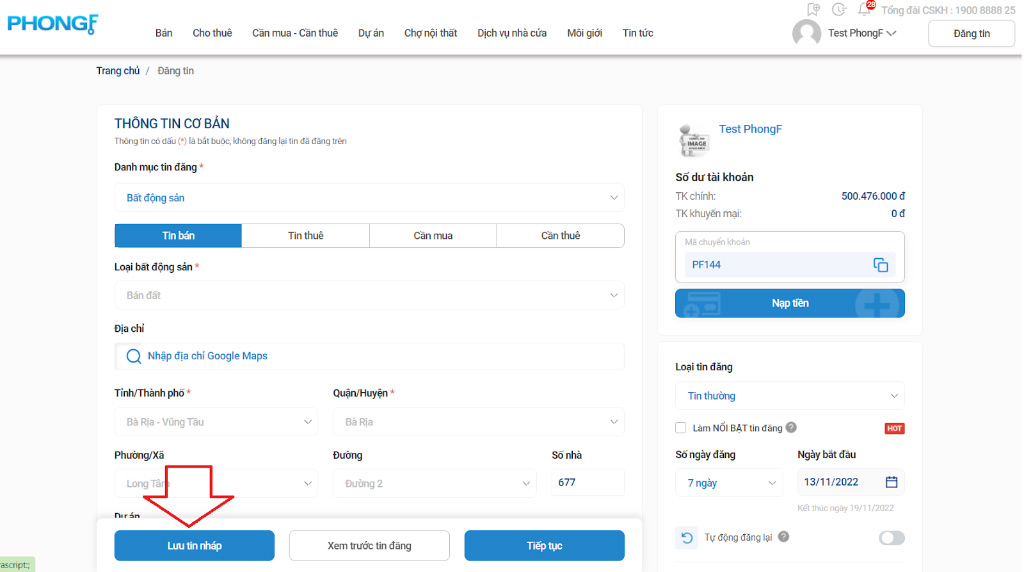Copy the transfer code PF144
1024x572 pixels.
click(x=880, y=265)
